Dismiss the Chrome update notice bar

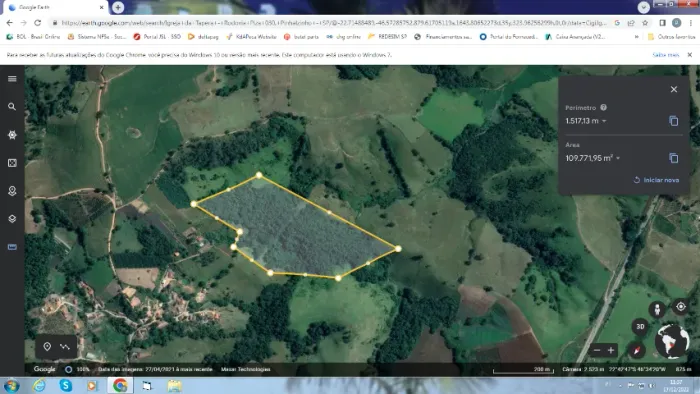(x=690, y=55)
